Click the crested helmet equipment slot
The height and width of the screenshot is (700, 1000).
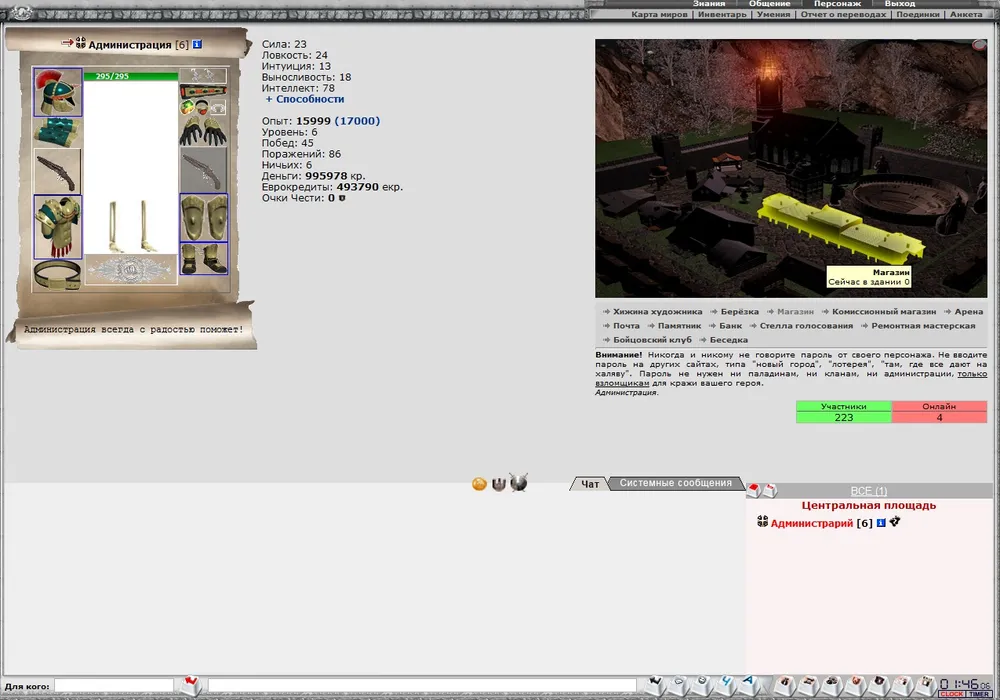point(57,92)
